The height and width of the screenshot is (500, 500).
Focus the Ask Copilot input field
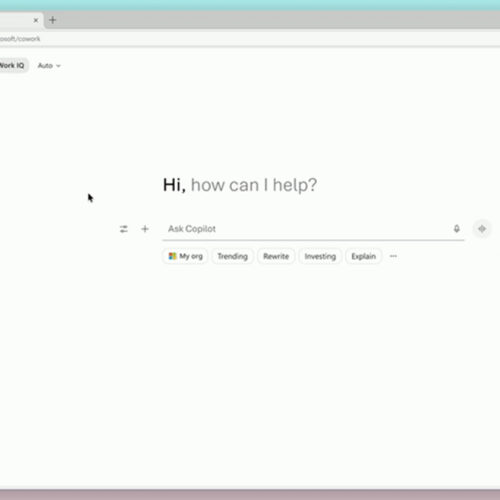pyautogui.click(x=313, y=229)
